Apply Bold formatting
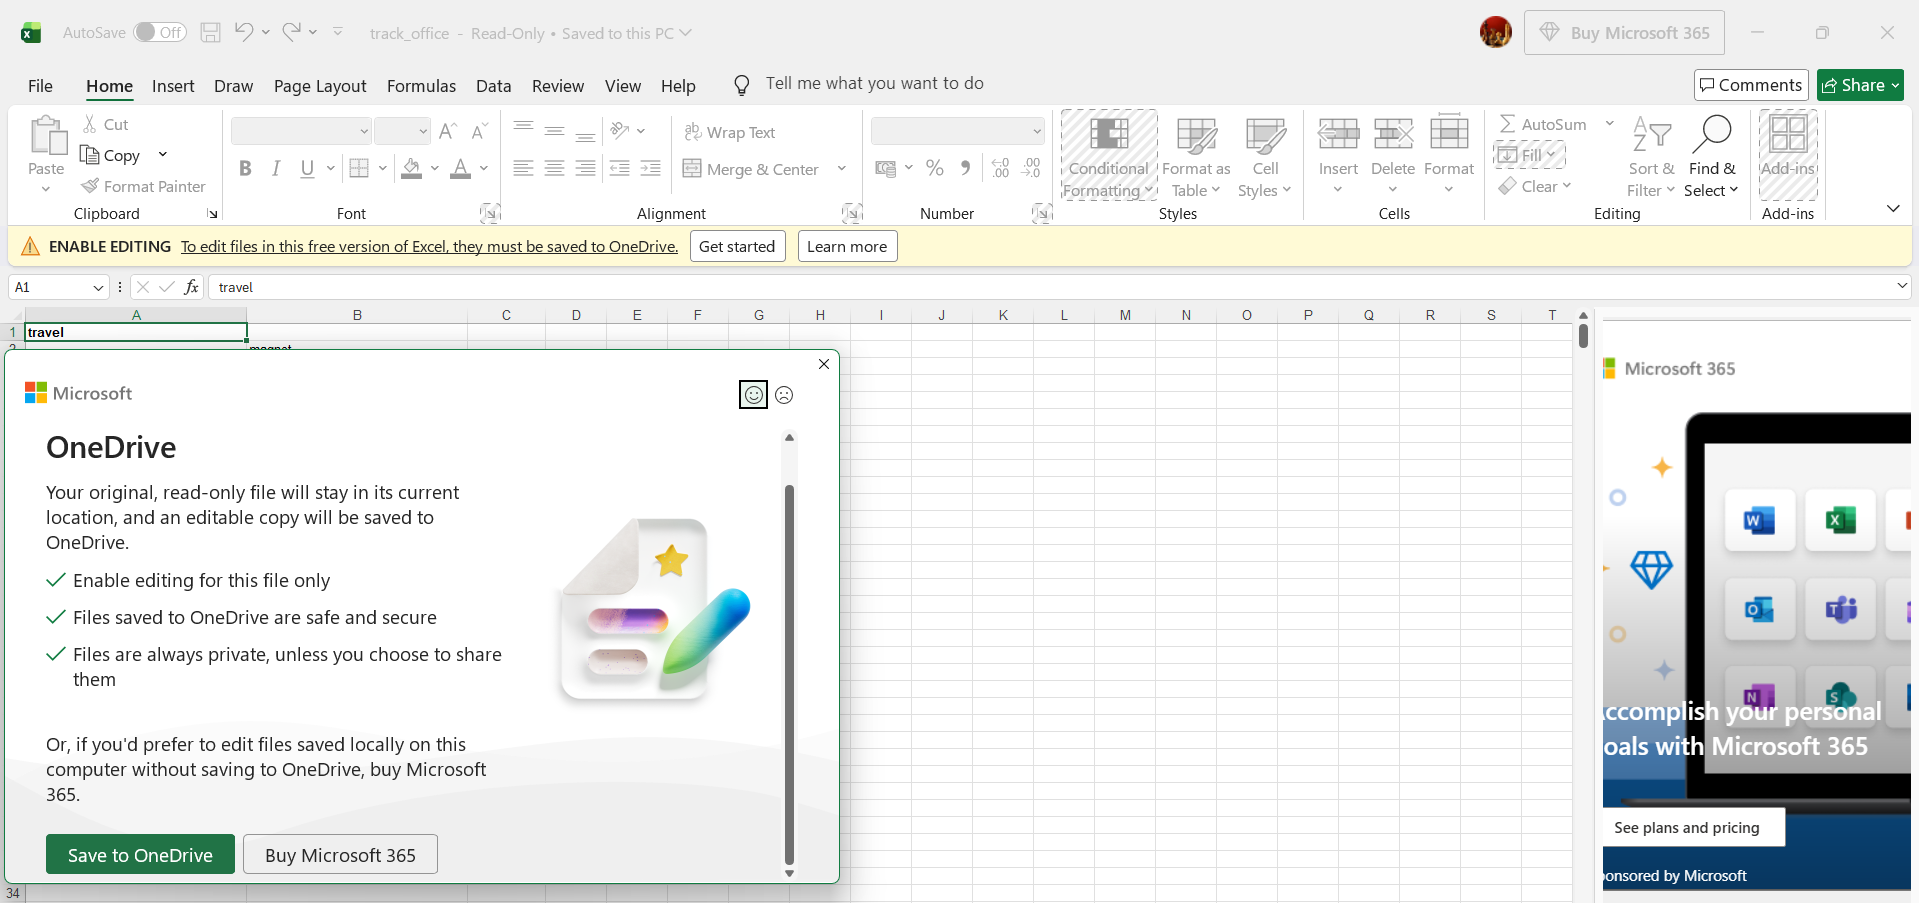Viewport: 1919px width, 903px height. [x=245, y=168]
